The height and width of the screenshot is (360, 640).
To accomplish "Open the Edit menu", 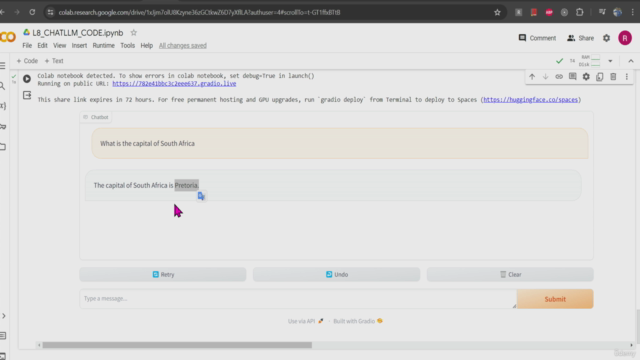I will [42, 45].
